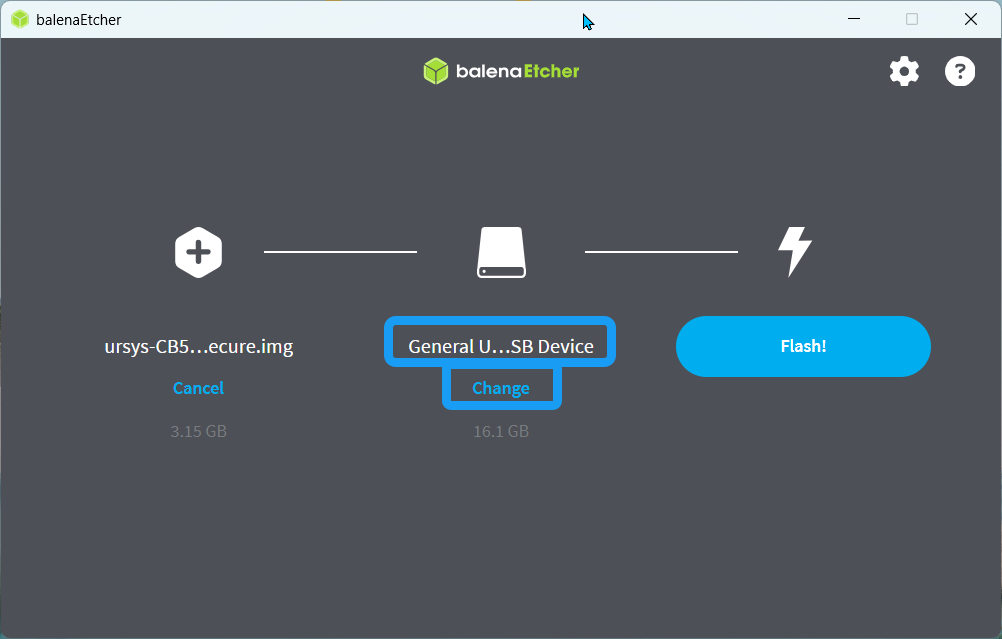The height and width of the screenshot is (639, 1002).
Task: Click the green cube logo in the header
Action: click(436, 71)
